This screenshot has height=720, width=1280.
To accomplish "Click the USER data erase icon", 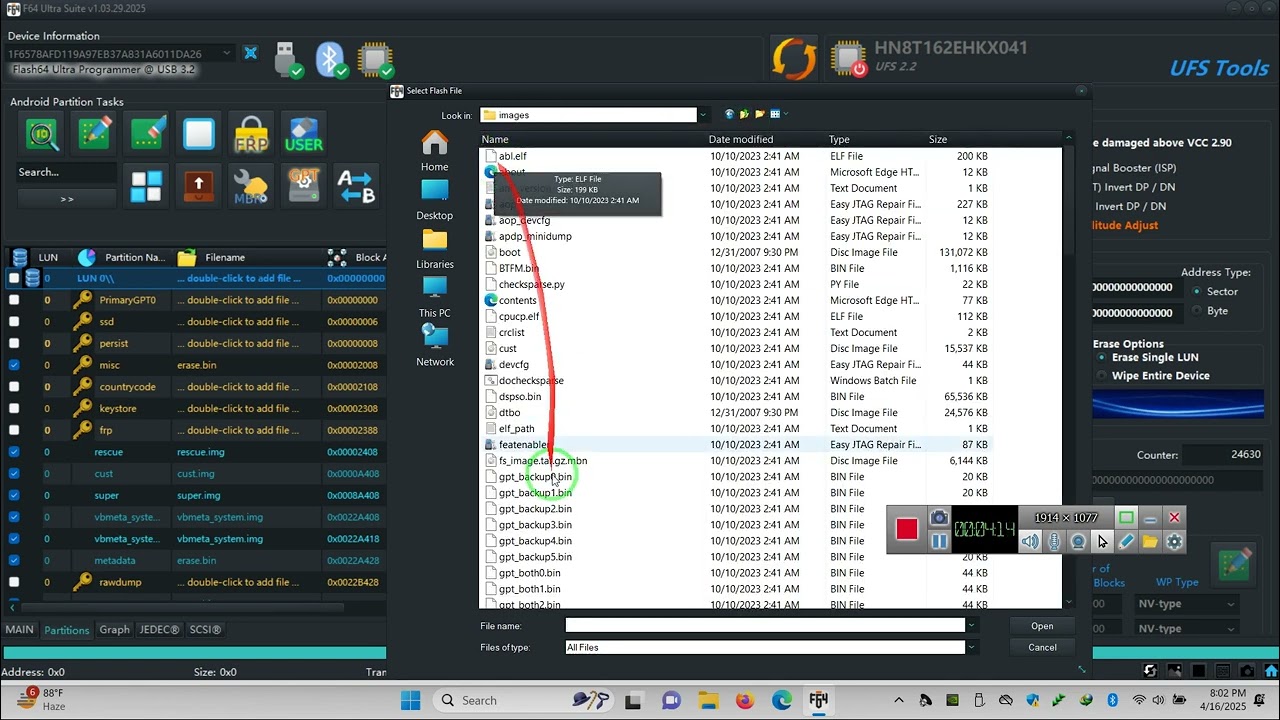I will 304,134.
